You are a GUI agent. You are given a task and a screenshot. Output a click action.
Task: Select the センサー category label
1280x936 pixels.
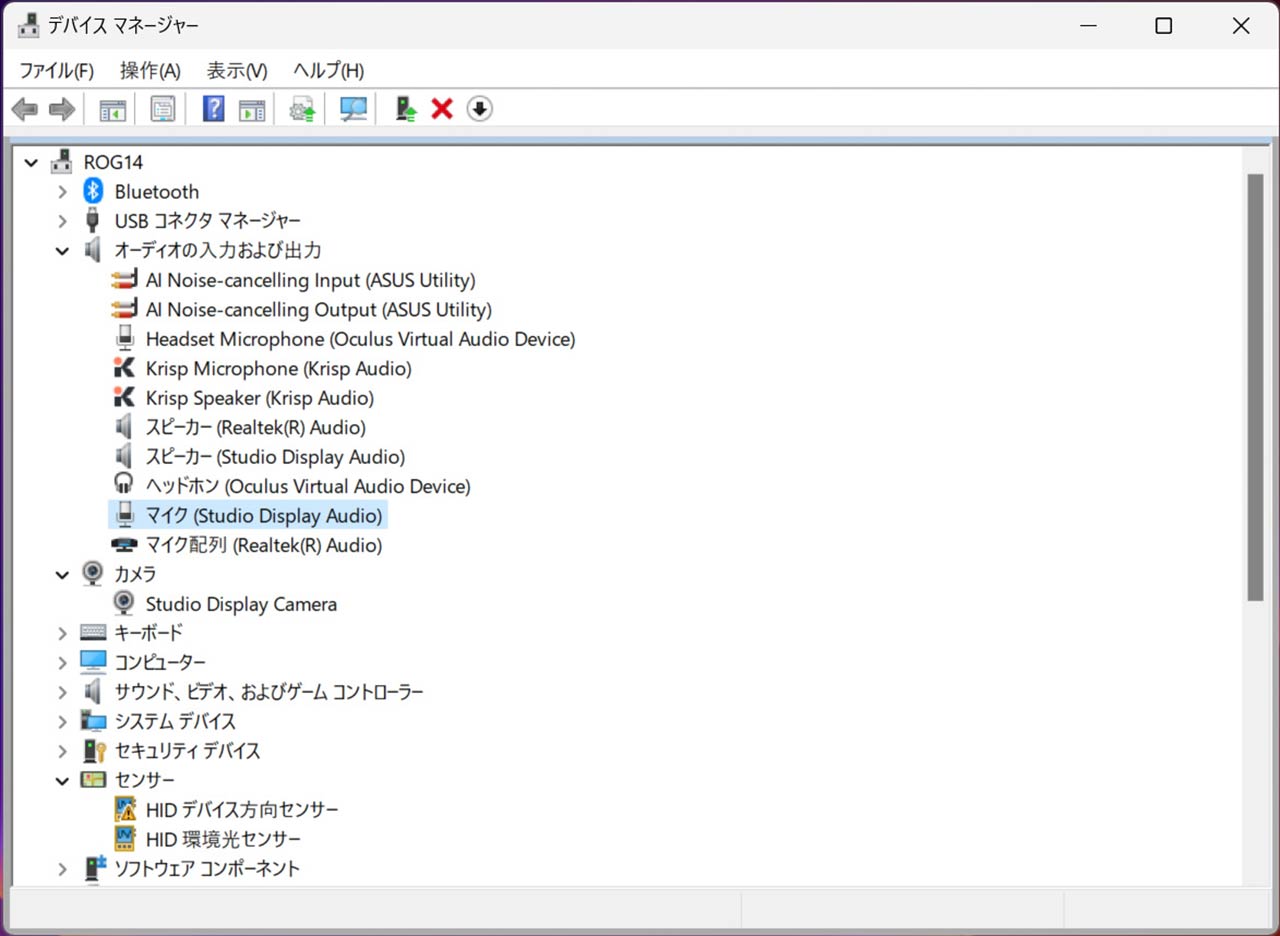(144, 780)
